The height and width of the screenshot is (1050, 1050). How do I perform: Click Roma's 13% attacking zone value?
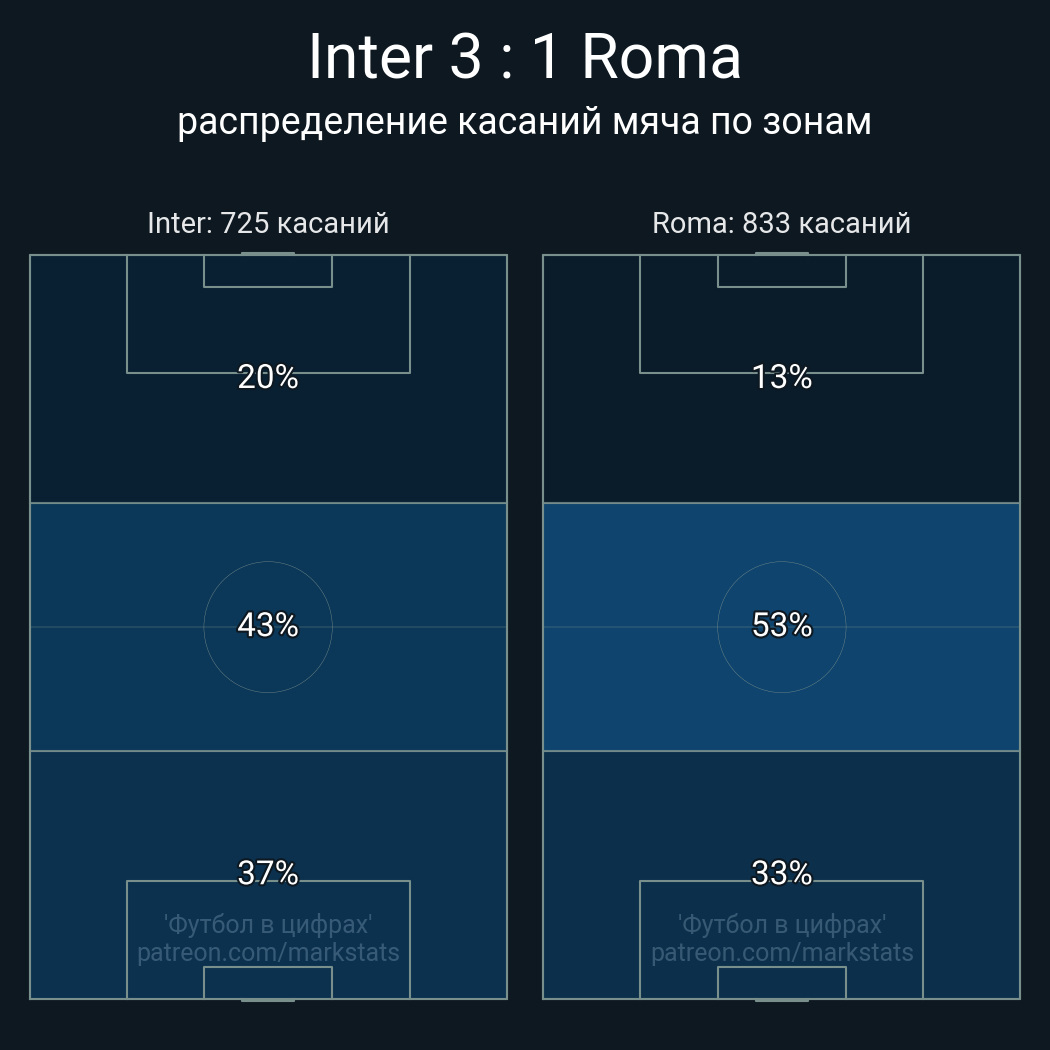tap(781, 377)
